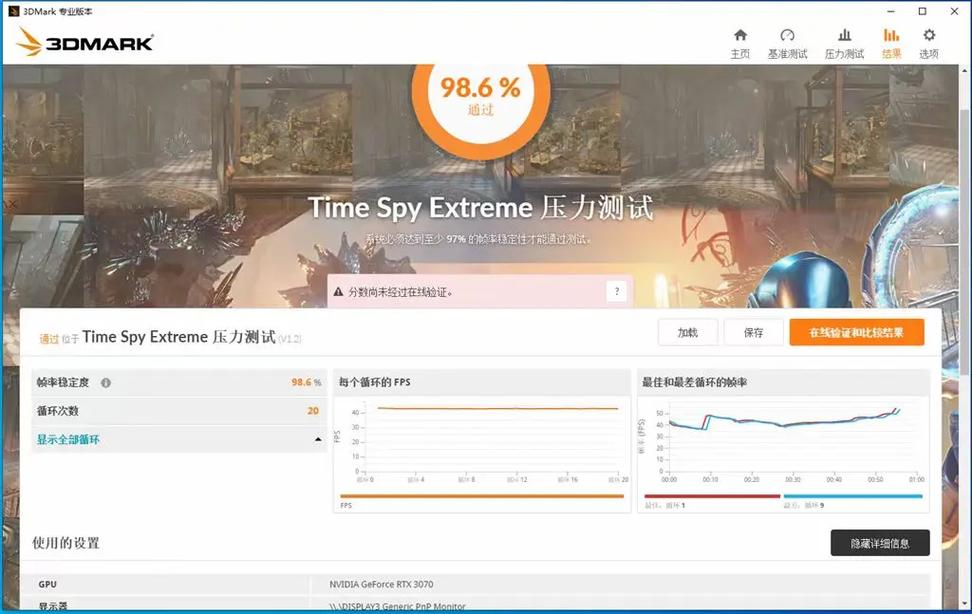Click the 3DMARK logo
This screenshot has width=972, height=614.
pyautogui.click(x=83, y=40)
